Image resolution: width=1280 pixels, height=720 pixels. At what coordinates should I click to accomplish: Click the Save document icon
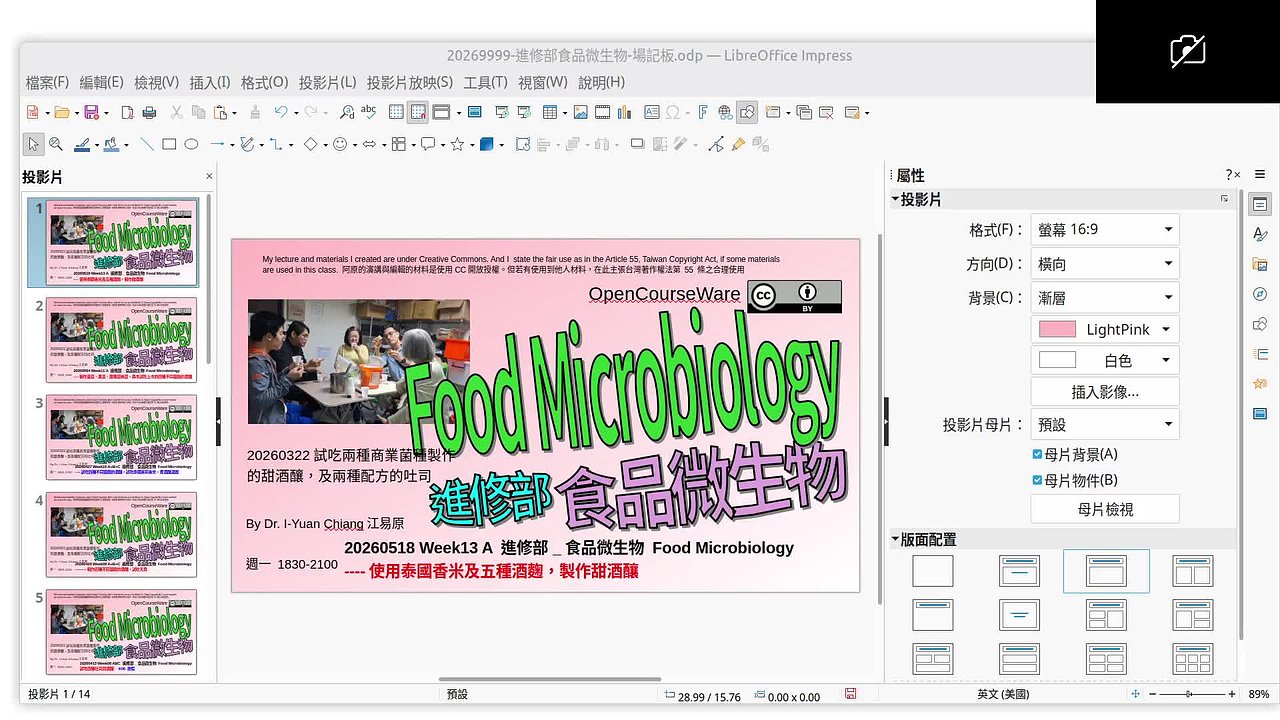click(91, 112)
